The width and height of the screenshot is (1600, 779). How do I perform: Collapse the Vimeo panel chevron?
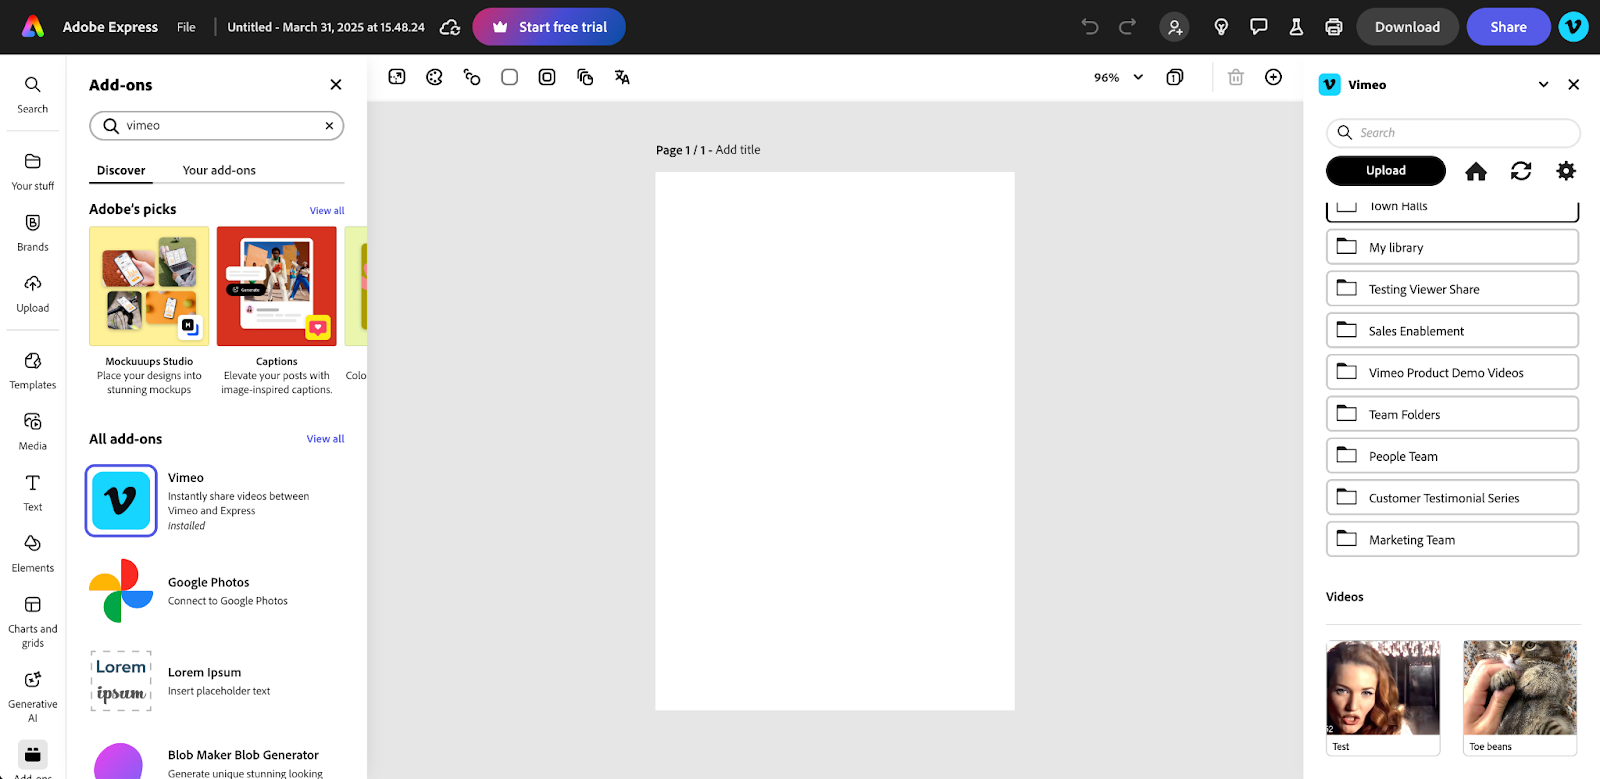pyautogui.click(x=1543, y=85)
